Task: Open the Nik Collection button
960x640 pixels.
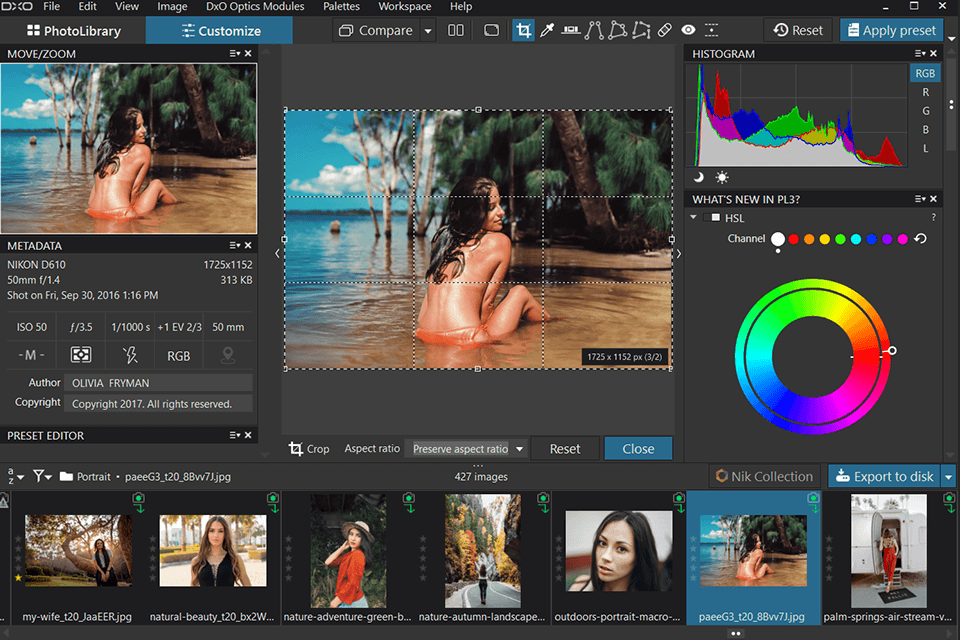Action: point(764,476)
